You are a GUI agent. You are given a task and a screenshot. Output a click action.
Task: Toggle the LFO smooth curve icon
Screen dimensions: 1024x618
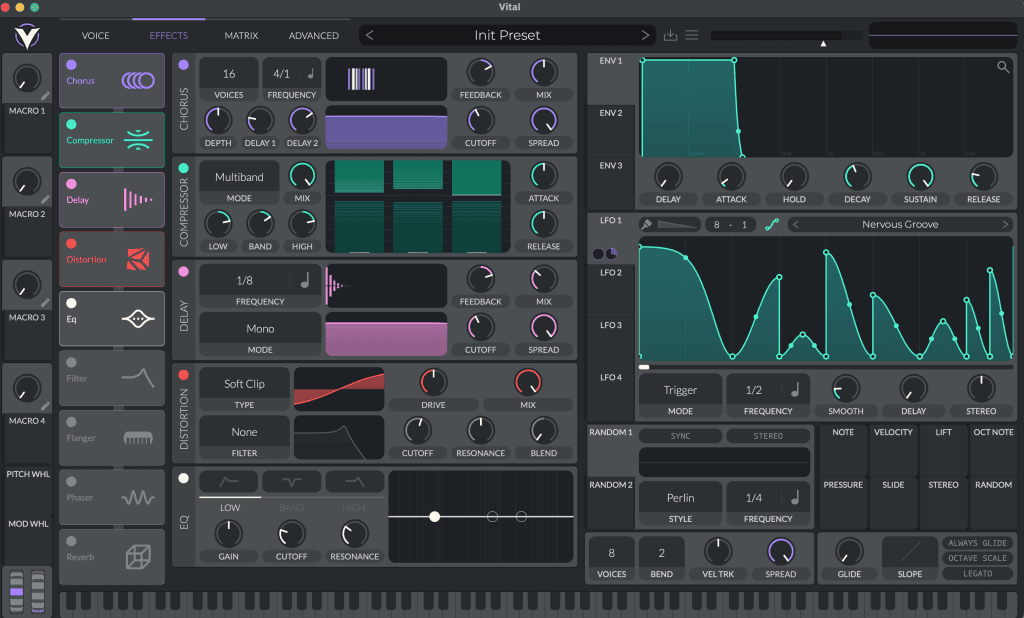(x=772, y=225)
